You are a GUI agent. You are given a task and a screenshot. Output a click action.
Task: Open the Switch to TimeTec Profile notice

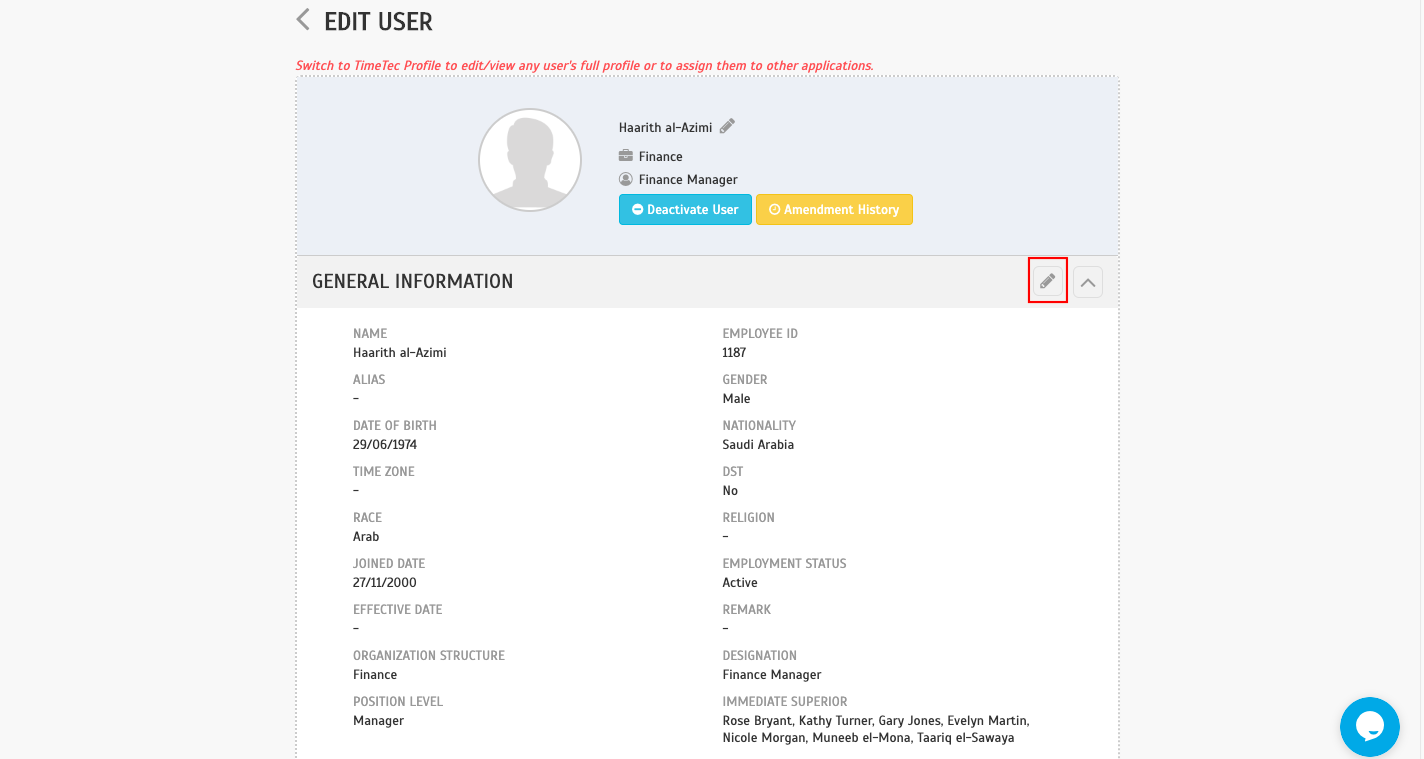[x=584, y=65]
